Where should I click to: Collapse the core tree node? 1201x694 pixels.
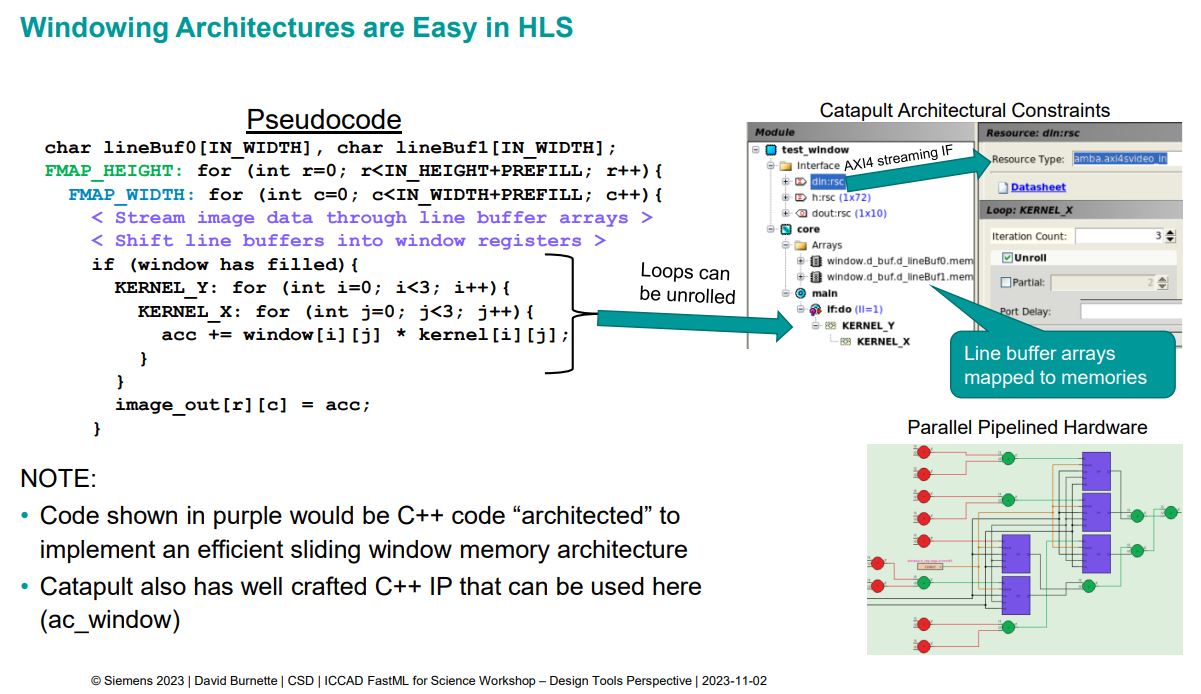[770, 229]
